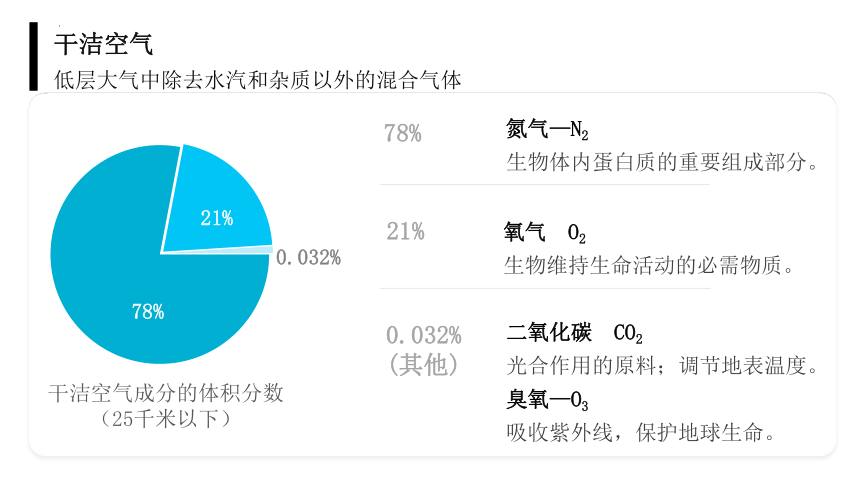
Task: Click the black vertical title bar
Action: [33, 57]
